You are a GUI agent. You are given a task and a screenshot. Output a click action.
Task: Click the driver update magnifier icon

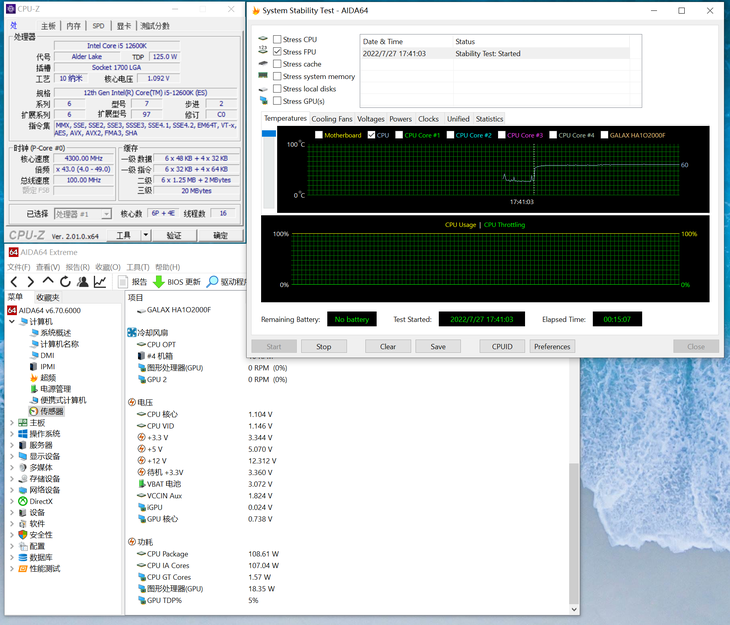point(212,282)
